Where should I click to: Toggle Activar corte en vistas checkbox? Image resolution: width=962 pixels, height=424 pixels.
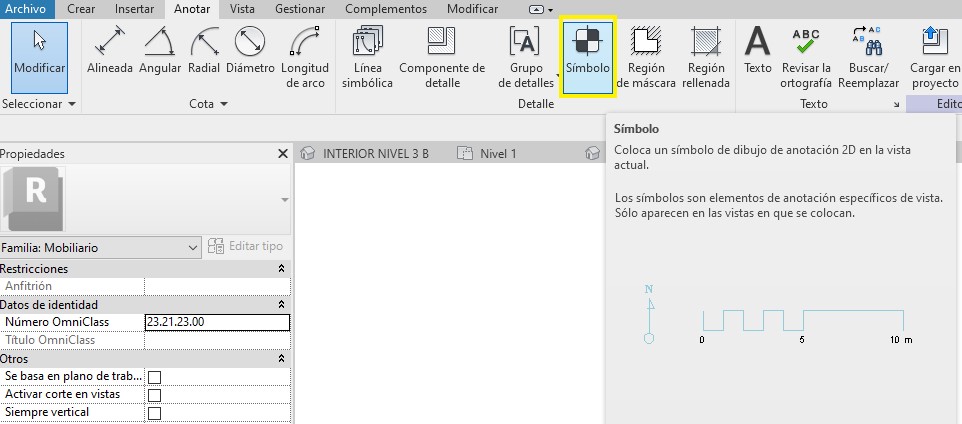point(154,395)
